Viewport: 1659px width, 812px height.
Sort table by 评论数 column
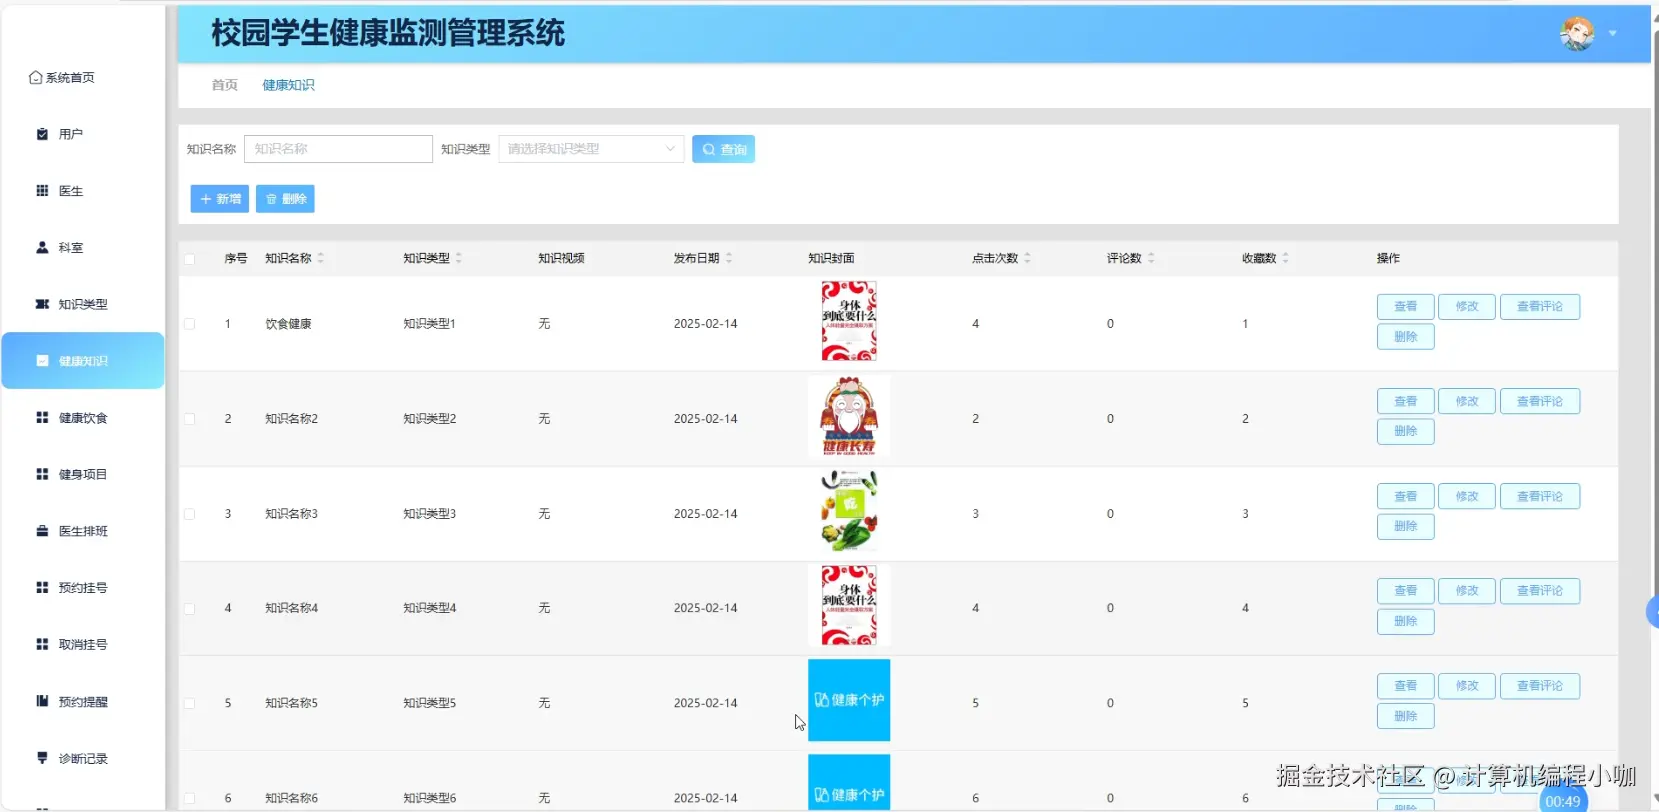click(x=1151, y=258)
